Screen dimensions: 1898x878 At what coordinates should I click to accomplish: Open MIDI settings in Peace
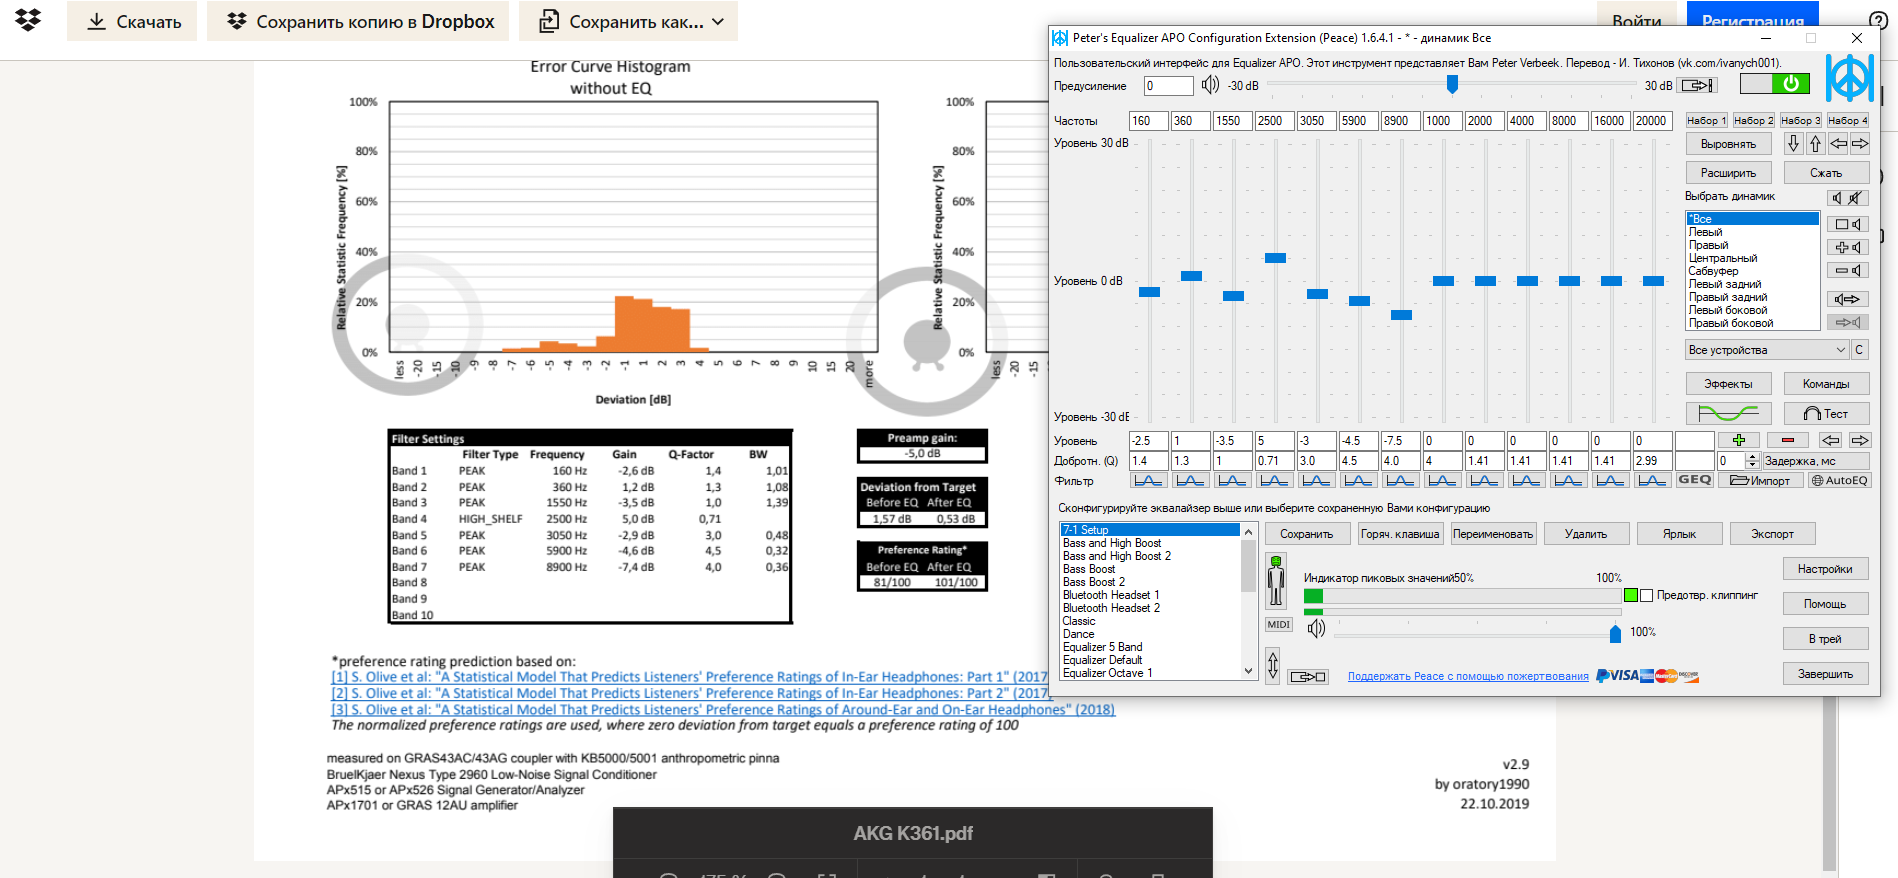click(1279, 624)
